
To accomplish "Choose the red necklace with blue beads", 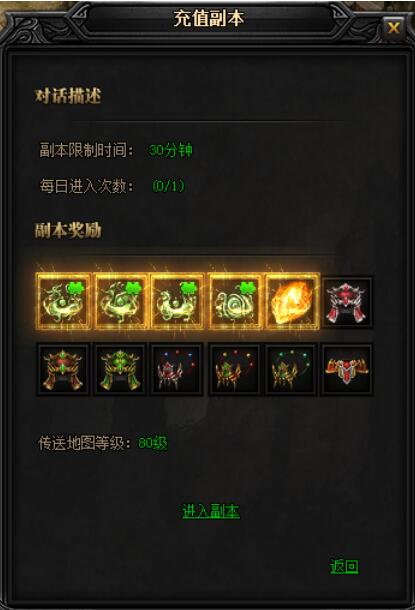I will pos(177,370).
